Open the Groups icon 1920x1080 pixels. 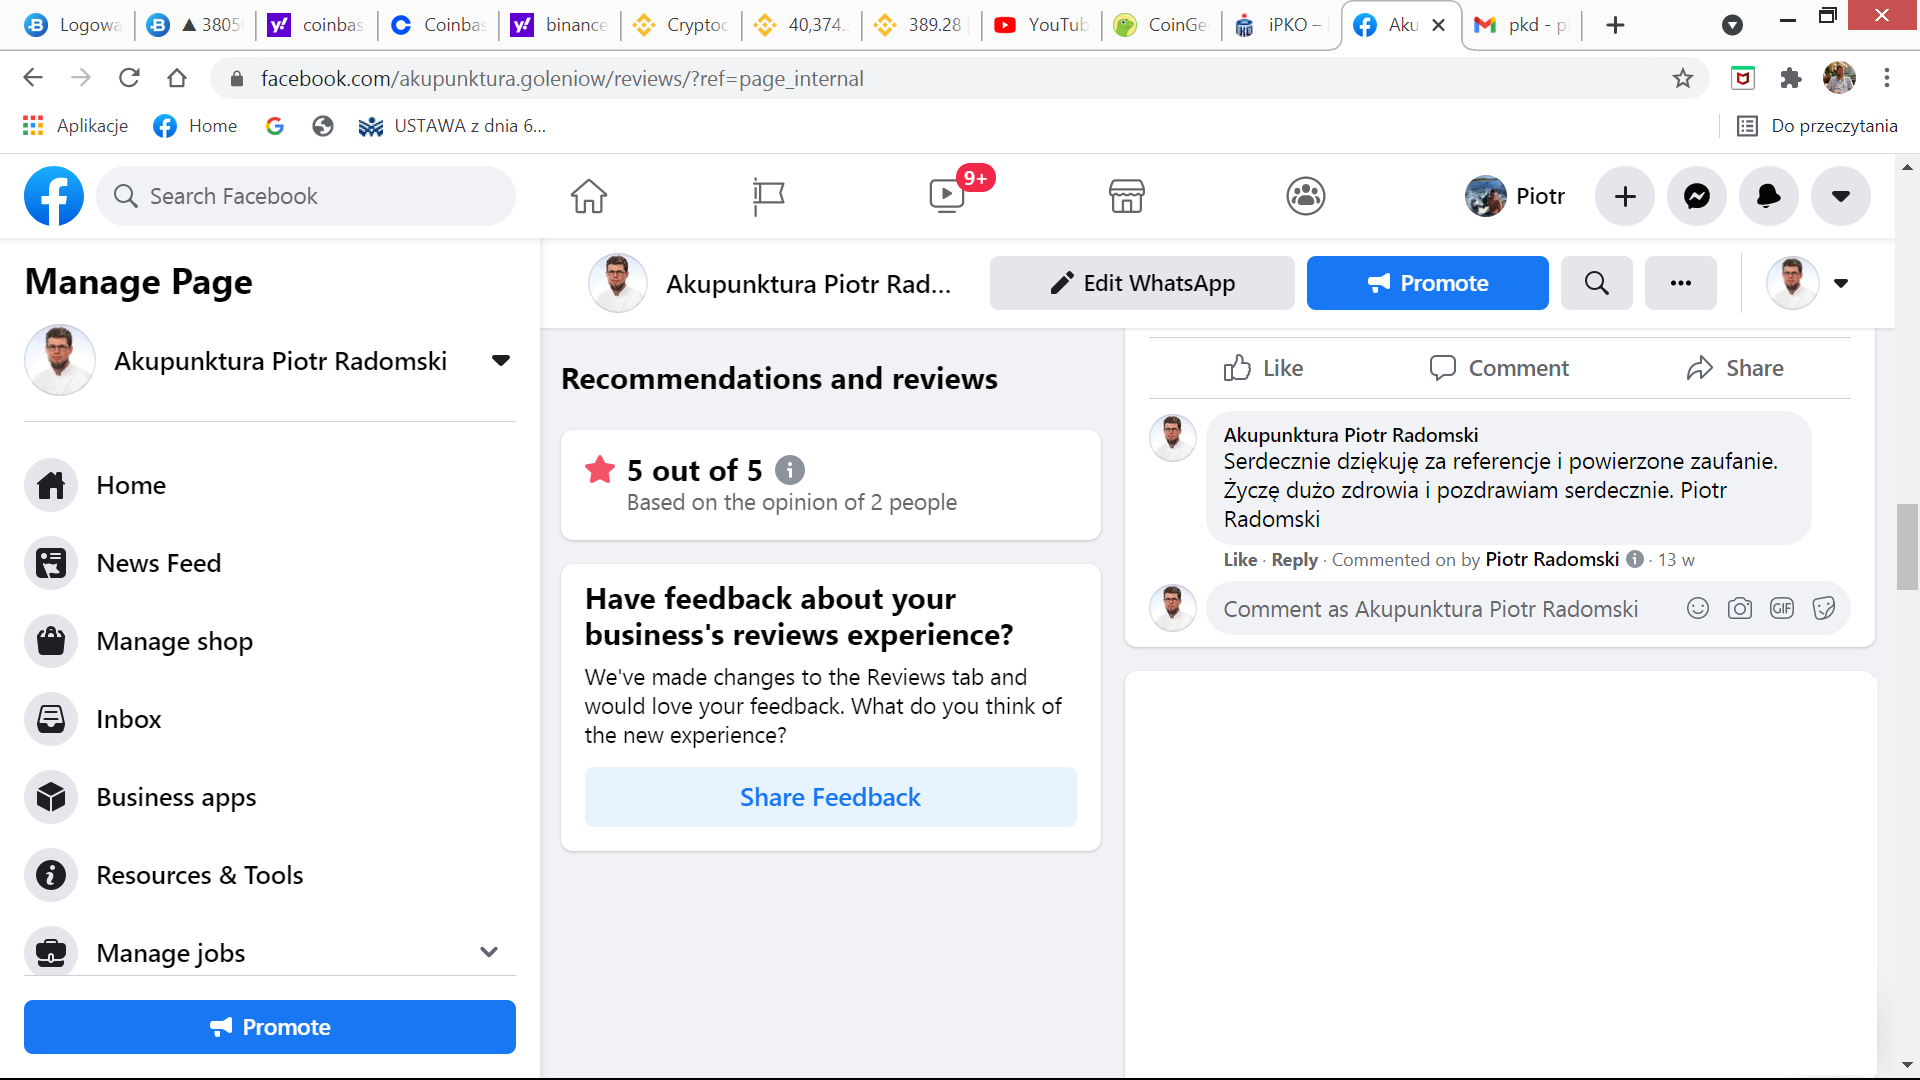(1305, 196)
